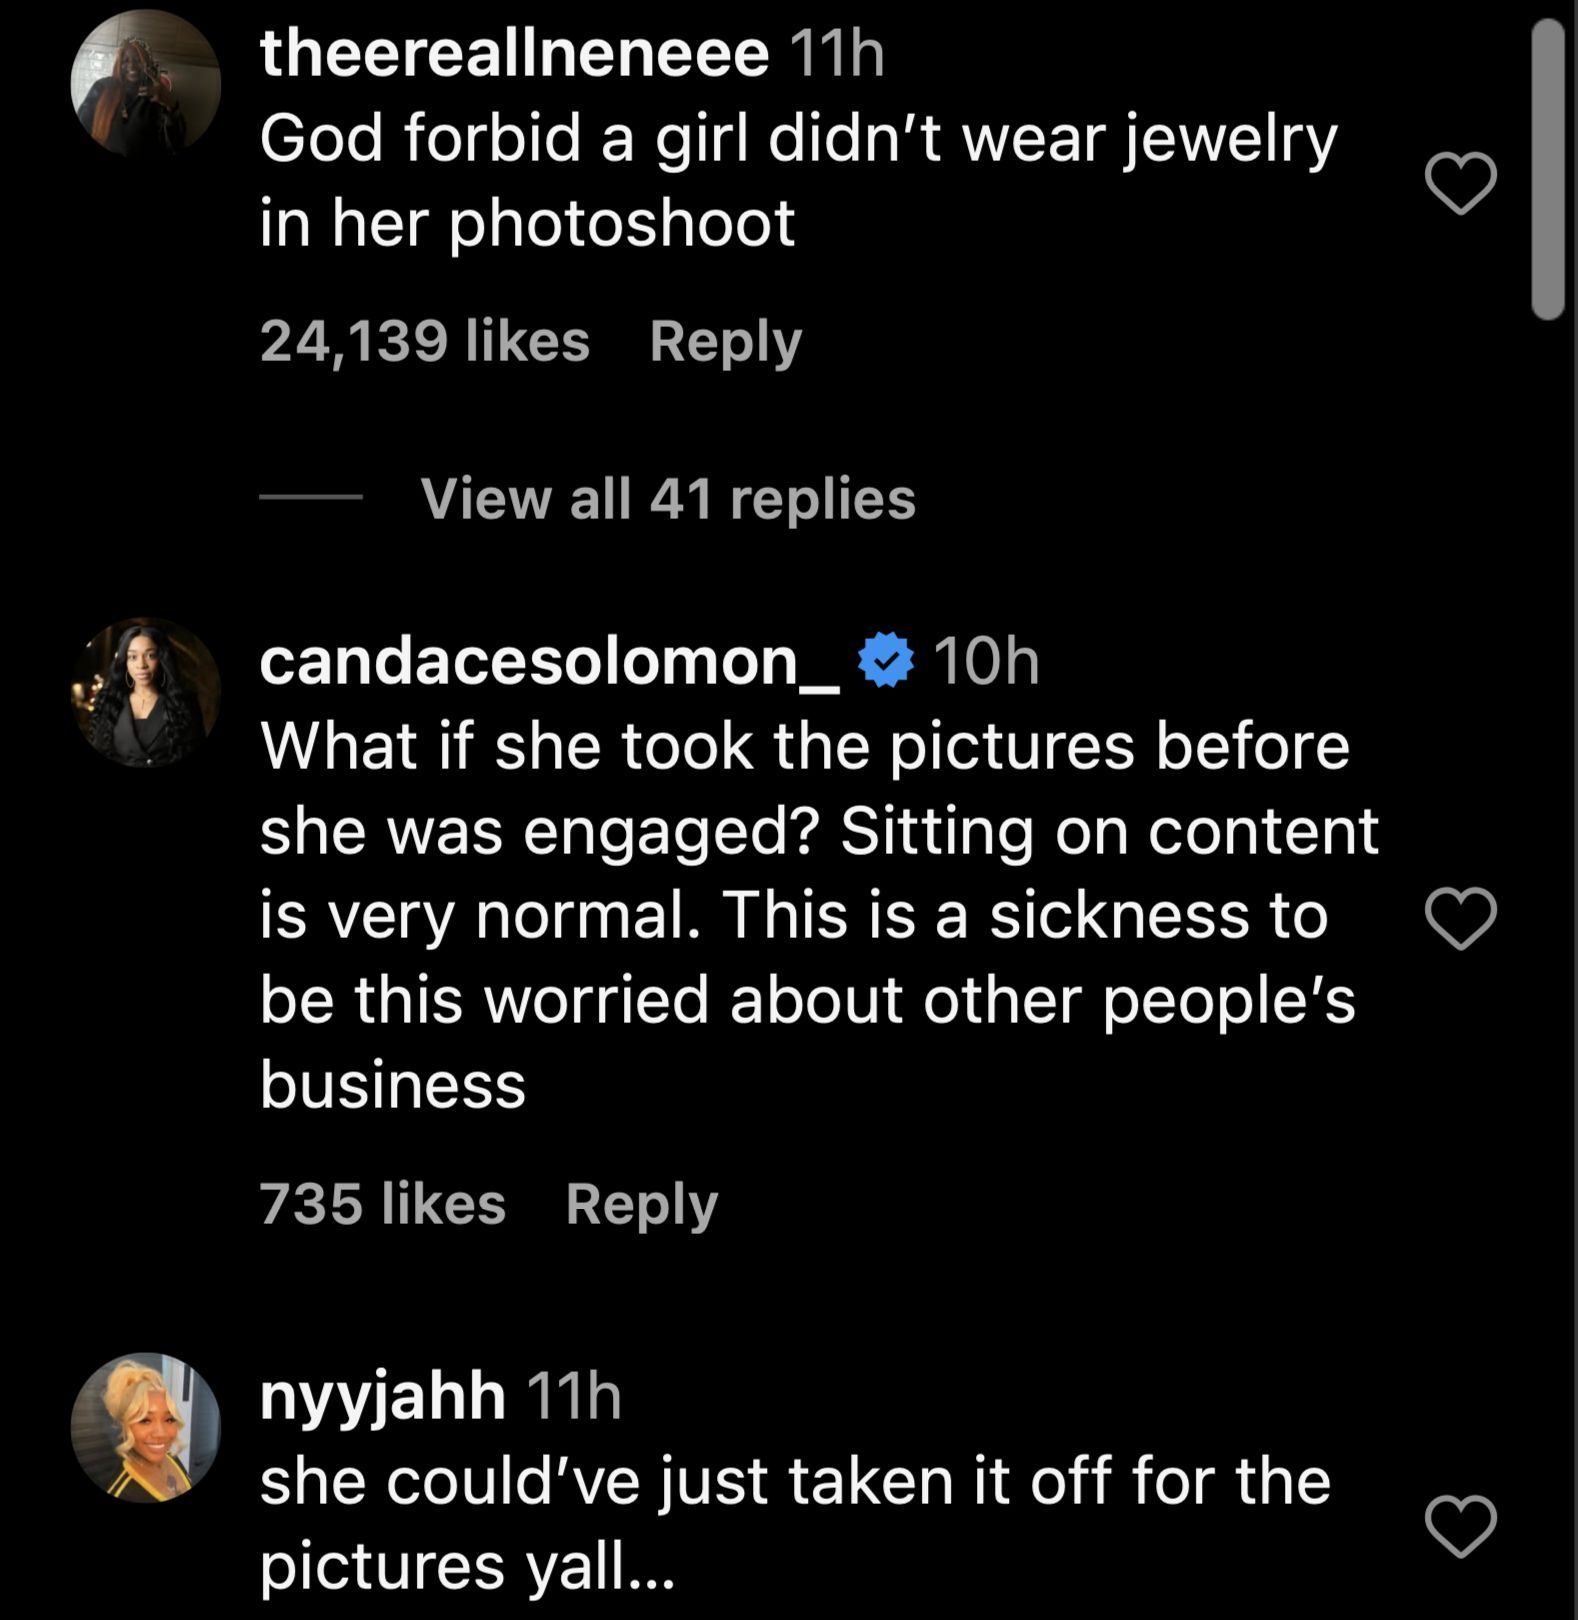
Task: Reply to candacesolomon_'s comment
Action: tap(641, 1203)
